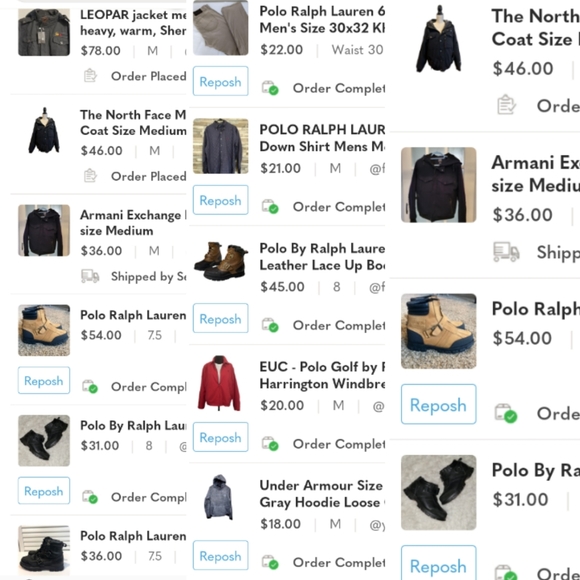This screenshot has width=580, height=580.
Task: Click the Order Placed clipboard icon for LEOPAR jacket
Action: point(90,76)
